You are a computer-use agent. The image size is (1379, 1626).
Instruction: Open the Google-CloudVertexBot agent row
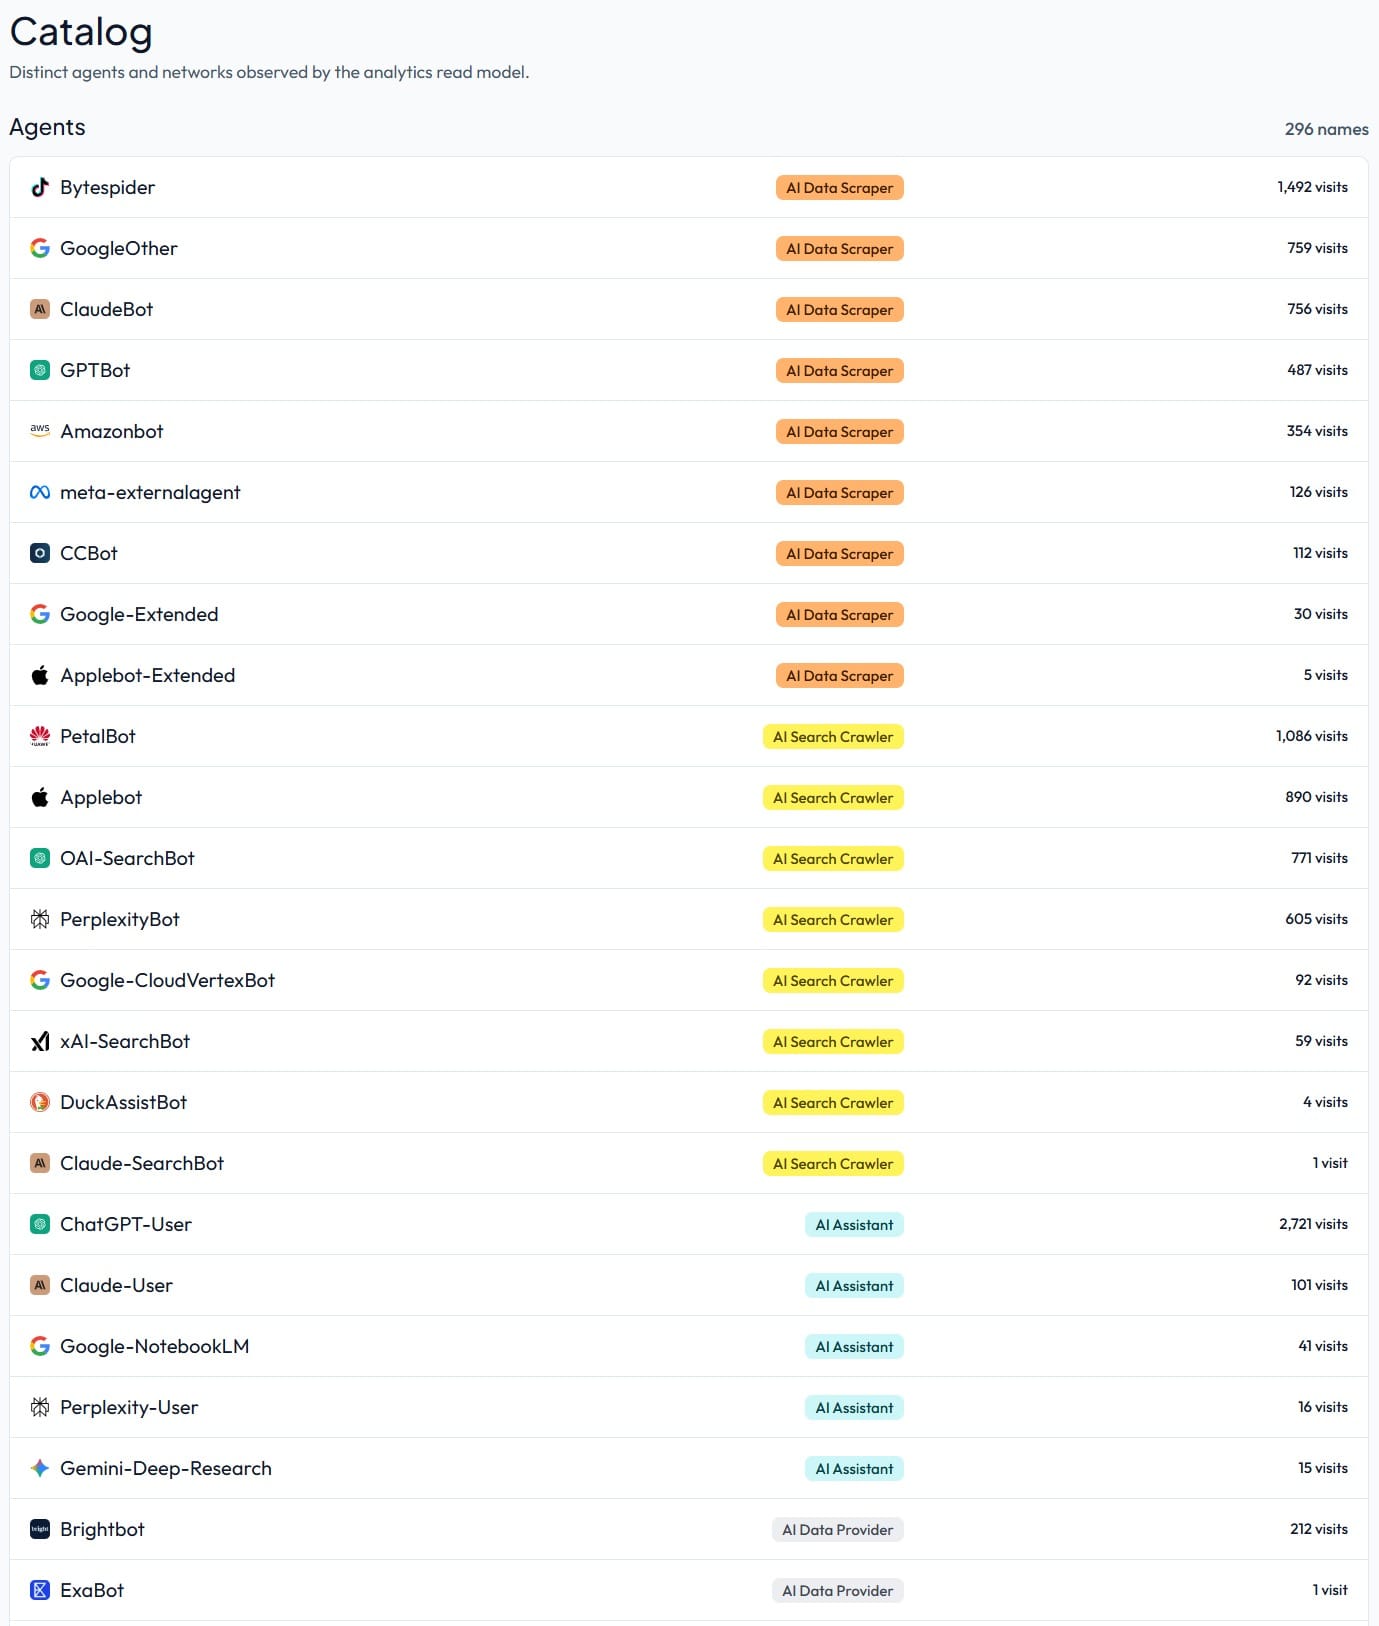click(689, 980)
